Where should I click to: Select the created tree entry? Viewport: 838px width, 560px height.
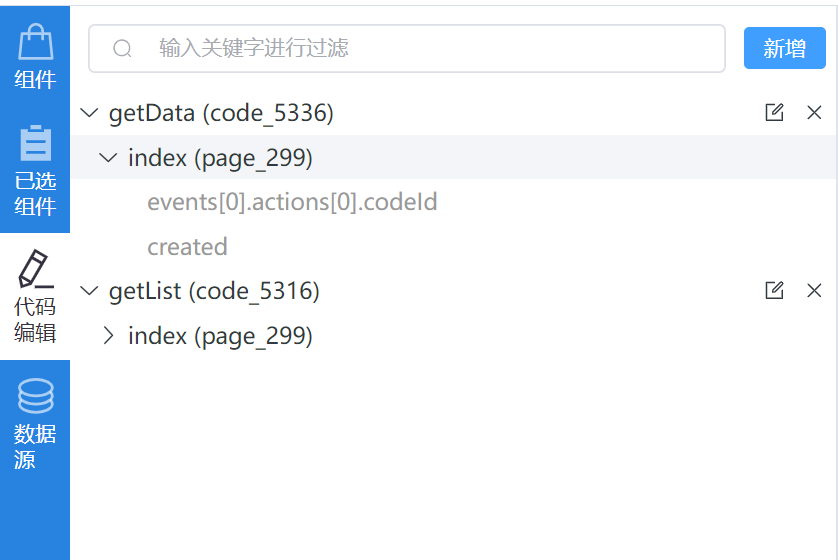187,247
